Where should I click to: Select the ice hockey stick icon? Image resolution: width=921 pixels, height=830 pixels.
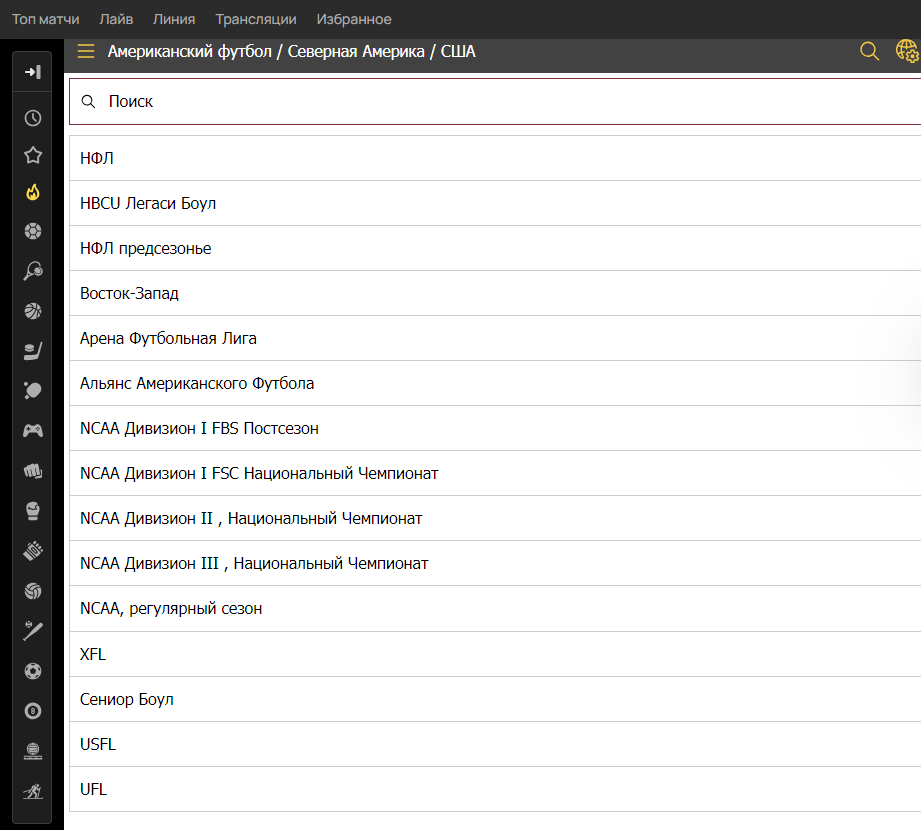pyautogui.click(x=33, y=351)
